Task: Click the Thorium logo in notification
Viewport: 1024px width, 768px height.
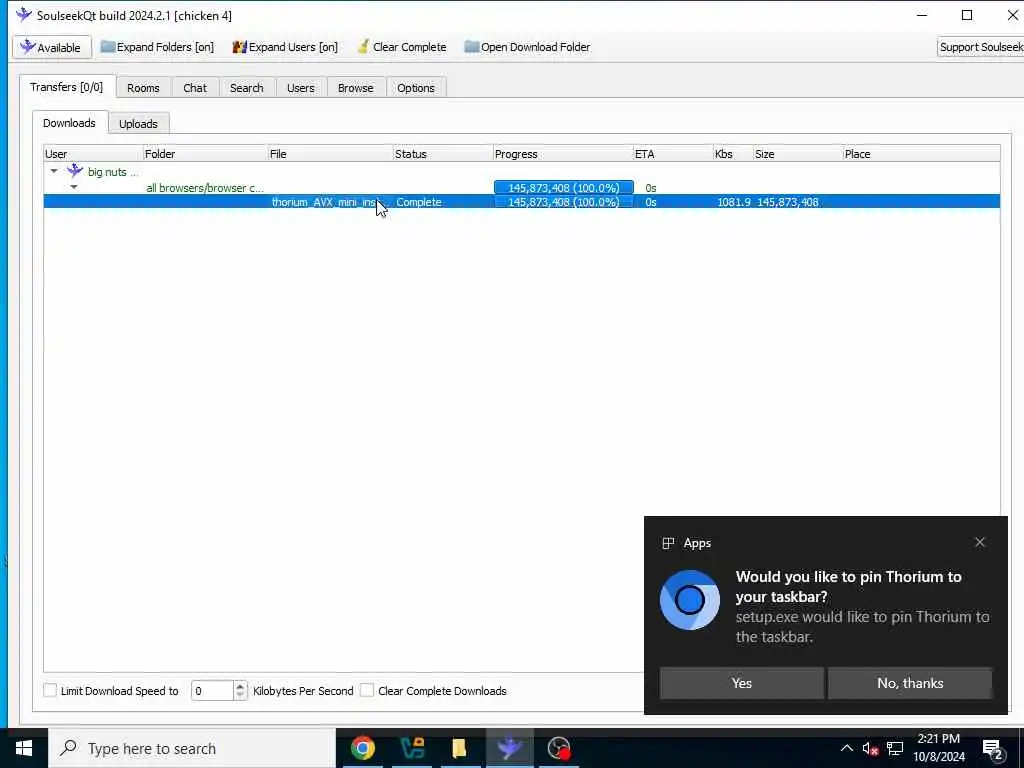Action: 690,600
